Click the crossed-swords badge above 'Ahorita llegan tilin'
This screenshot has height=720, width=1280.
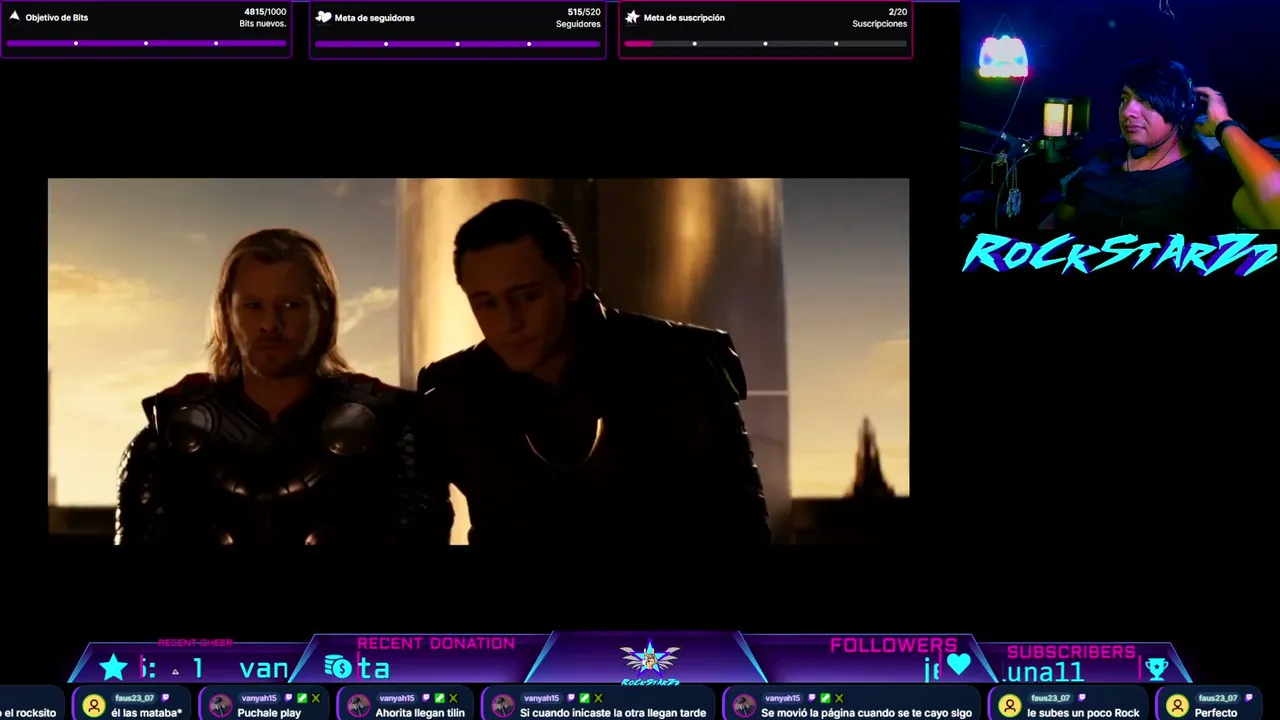(453, 698)
